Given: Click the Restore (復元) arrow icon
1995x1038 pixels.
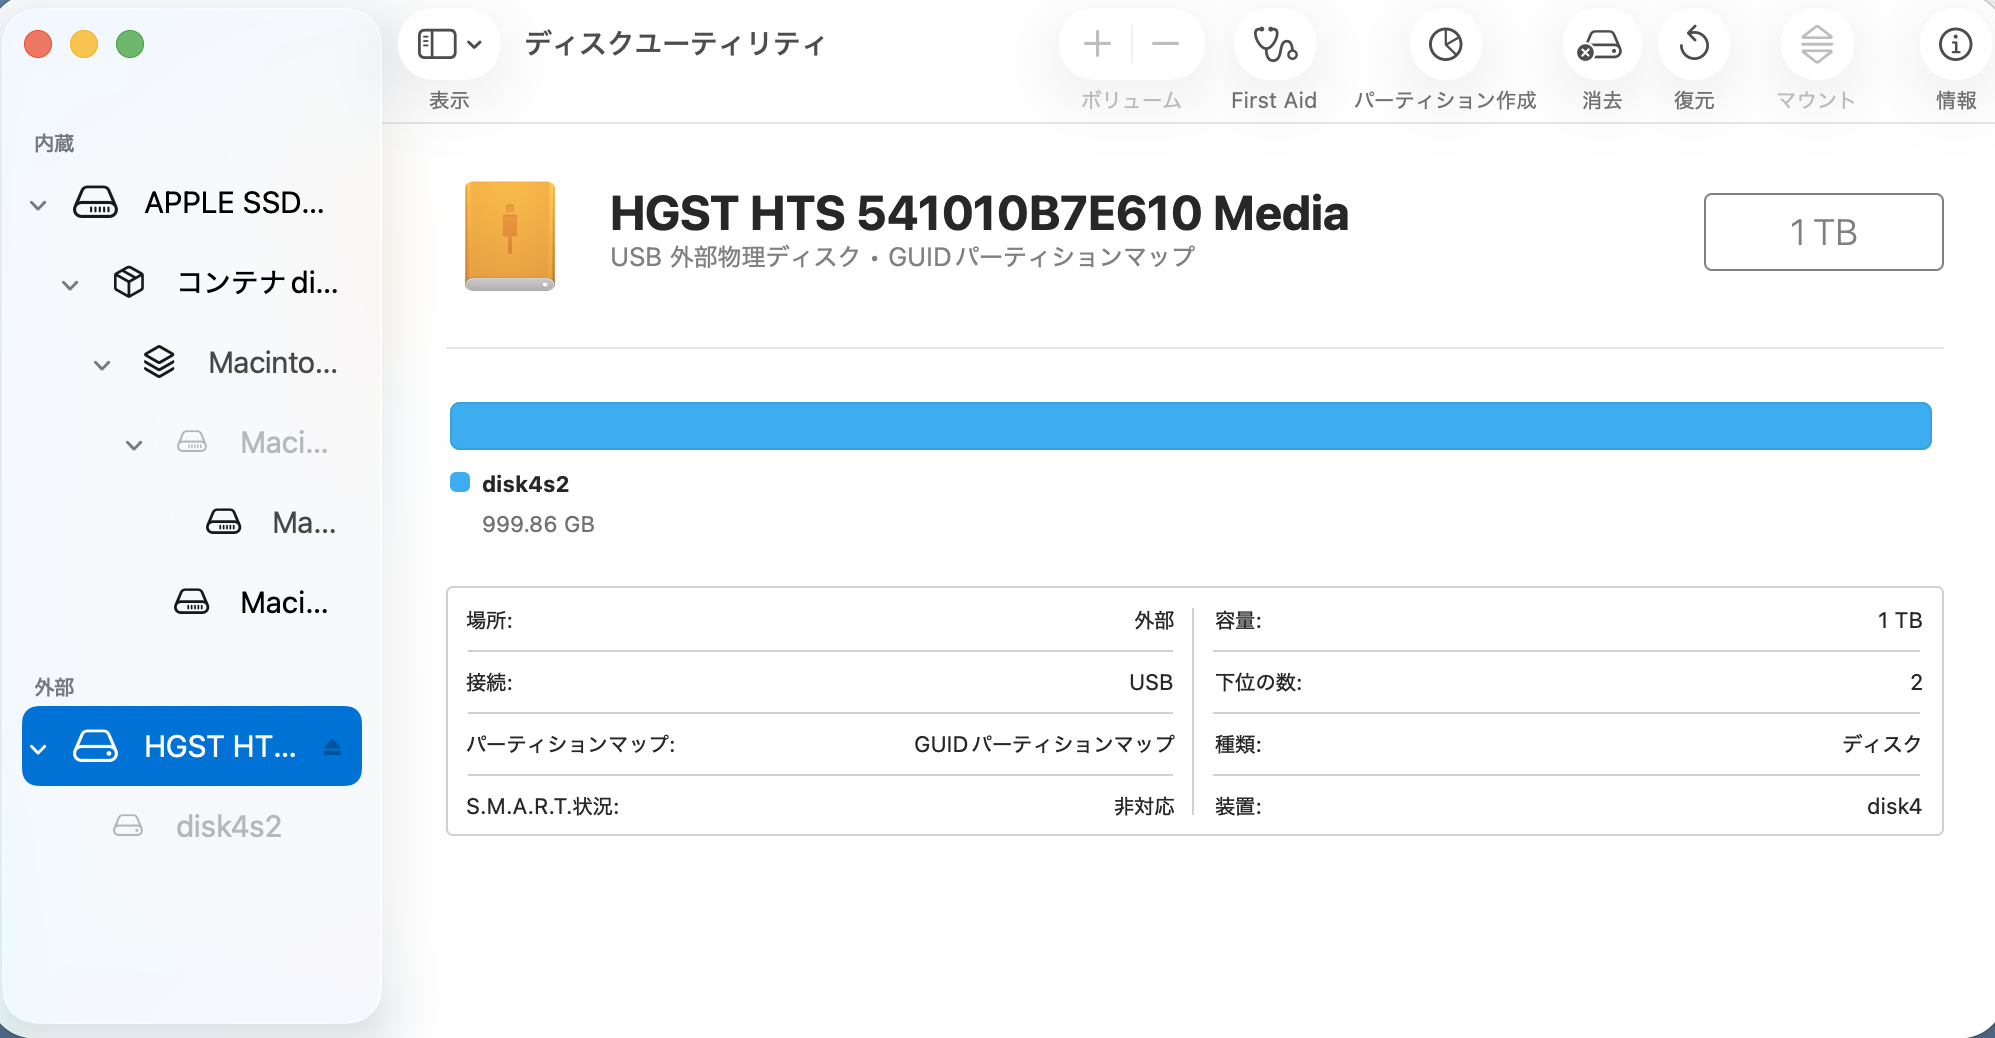Looking at the screenshot, I should pos(1694,44).
